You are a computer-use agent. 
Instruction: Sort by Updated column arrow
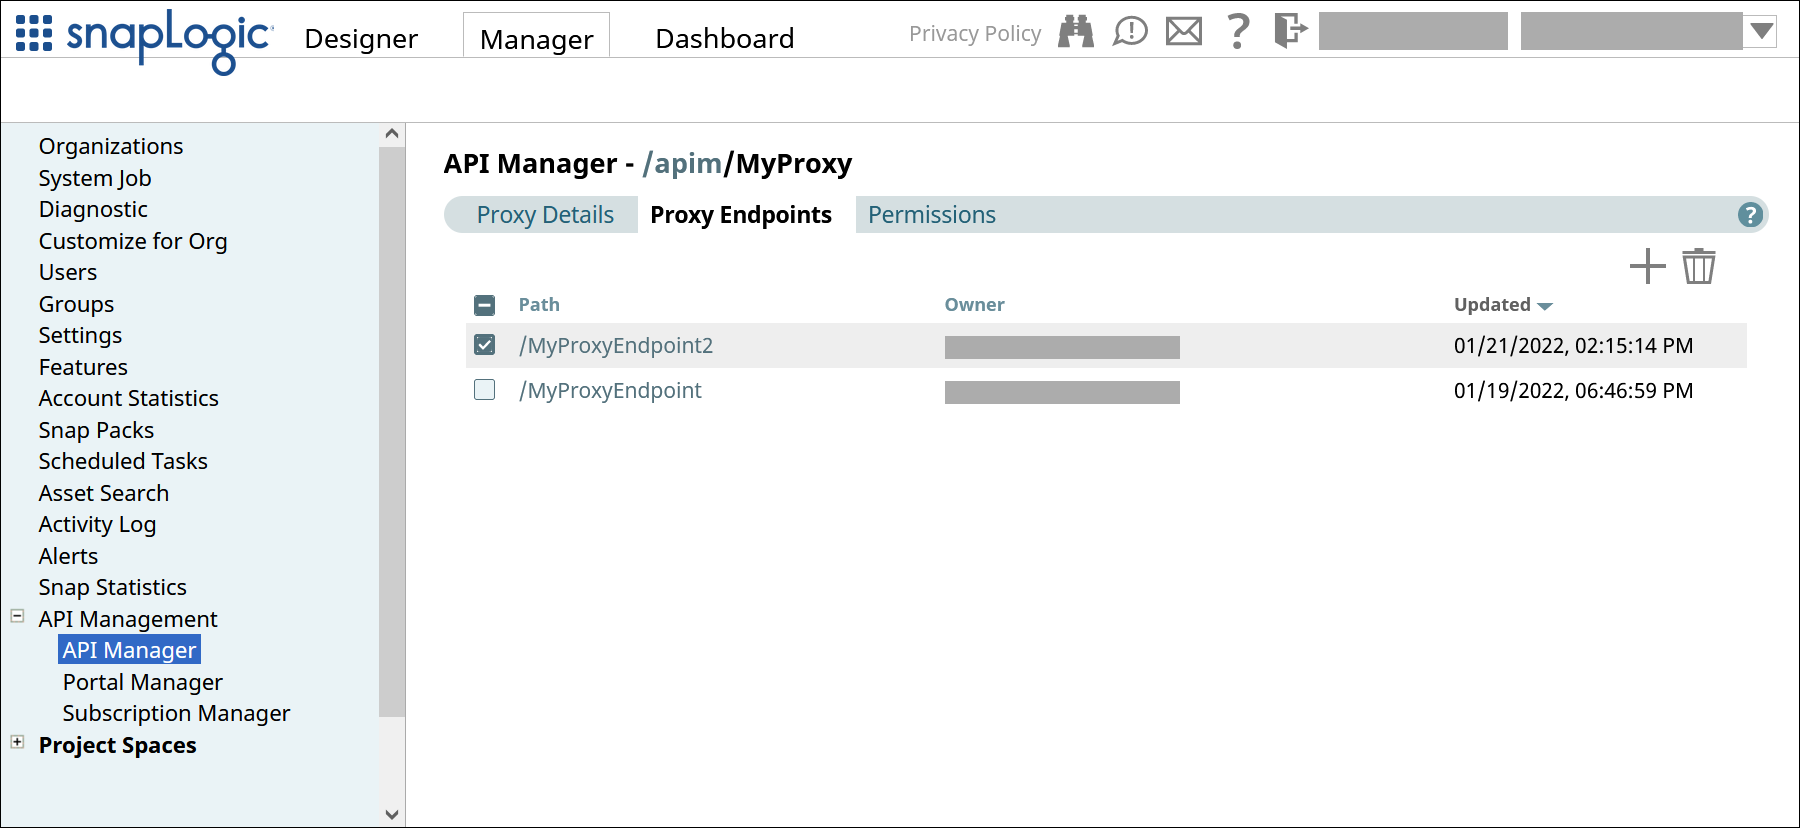1545,306
